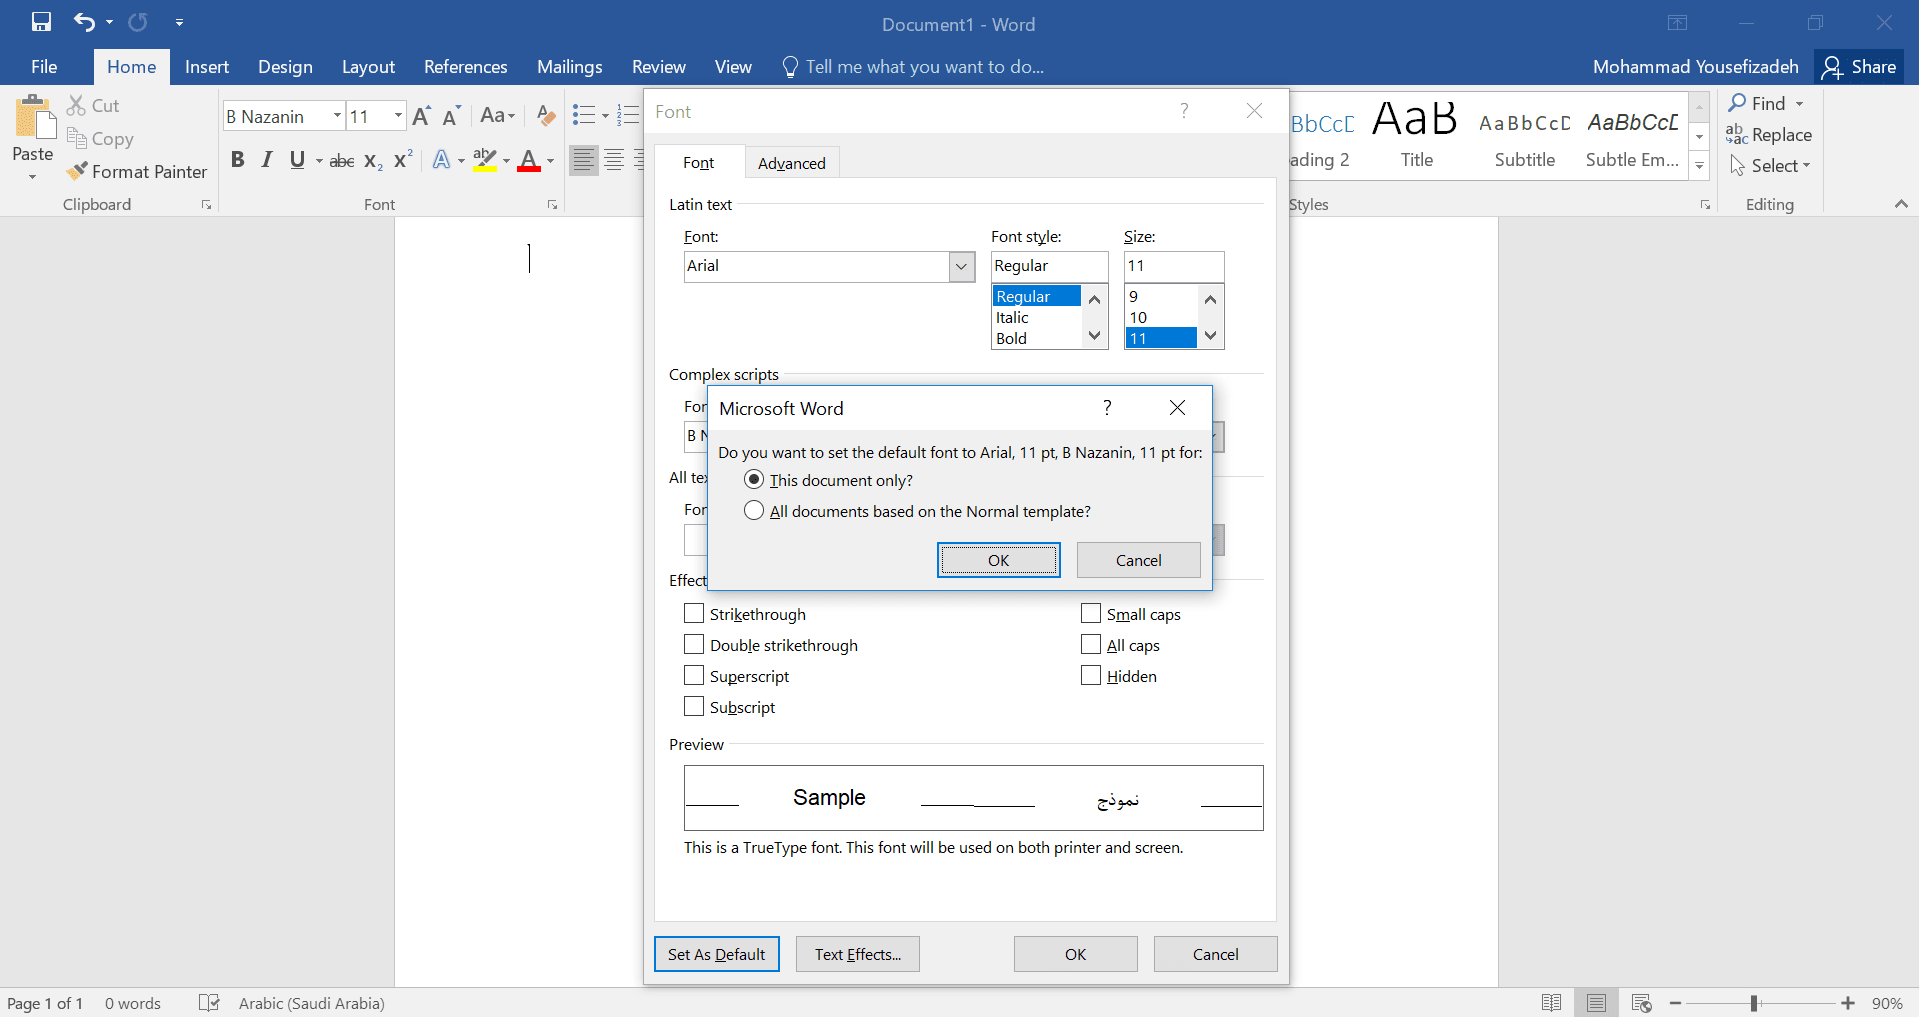Viewport: 1919px width, 1017px height.
Task: Click the Clear All Formatting icon
Action: 545,116
